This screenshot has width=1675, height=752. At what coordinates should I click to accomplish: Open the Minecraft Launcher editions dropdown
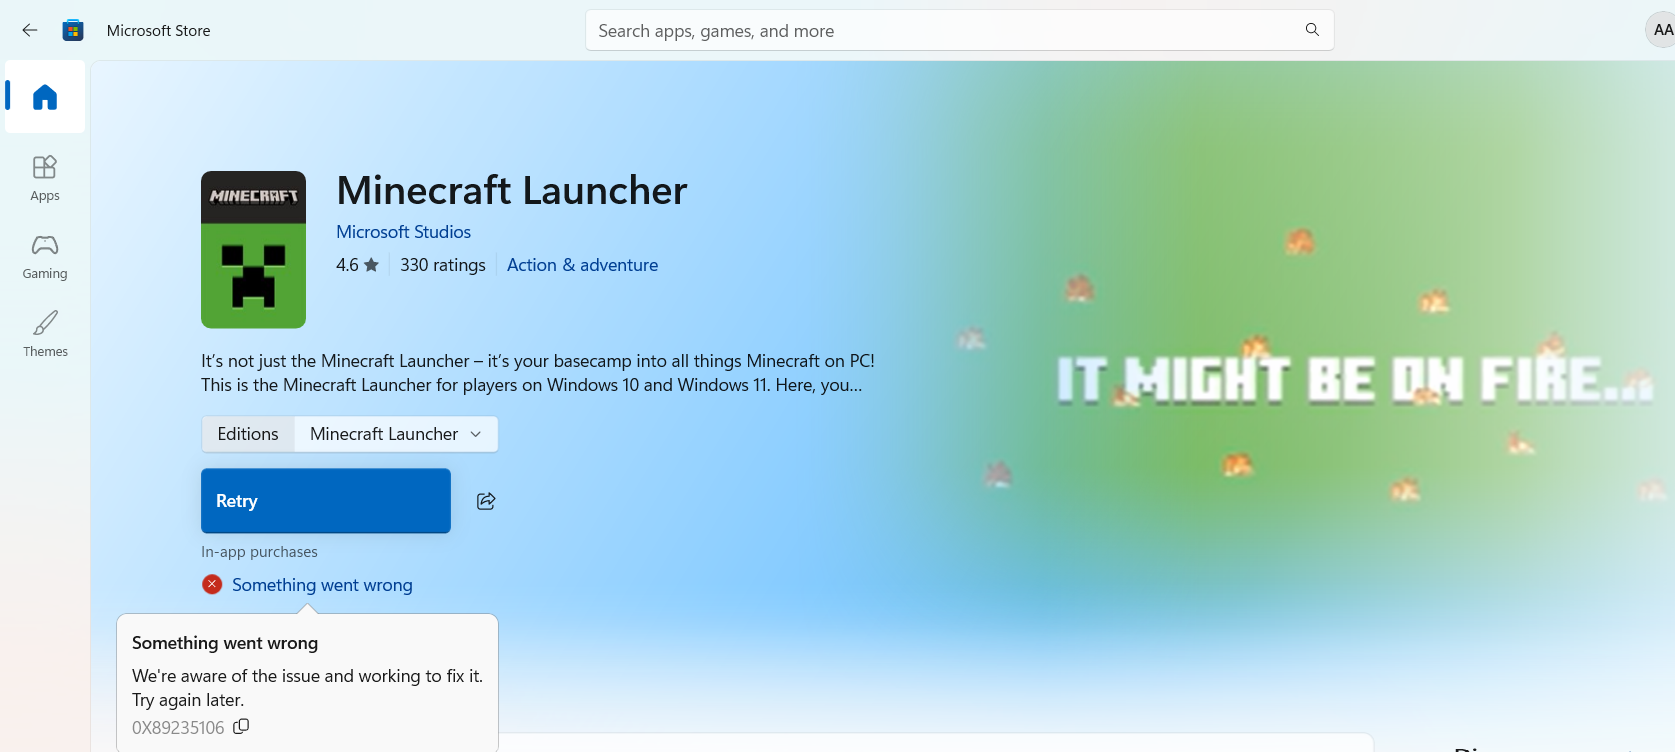pyautogui.click(x=396, y=434)
